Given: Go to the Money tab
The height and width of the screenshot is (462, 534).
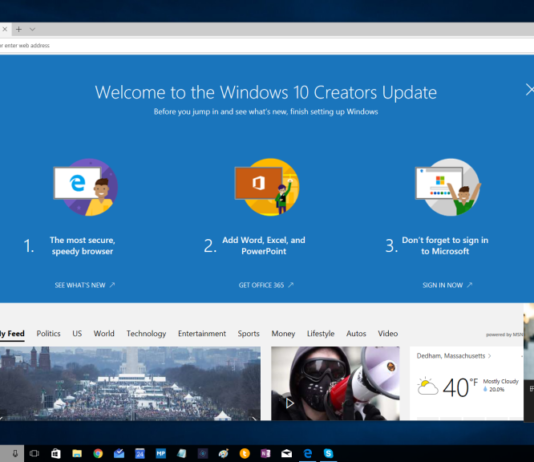Looking at the screenshot, I should pos(283,334).
